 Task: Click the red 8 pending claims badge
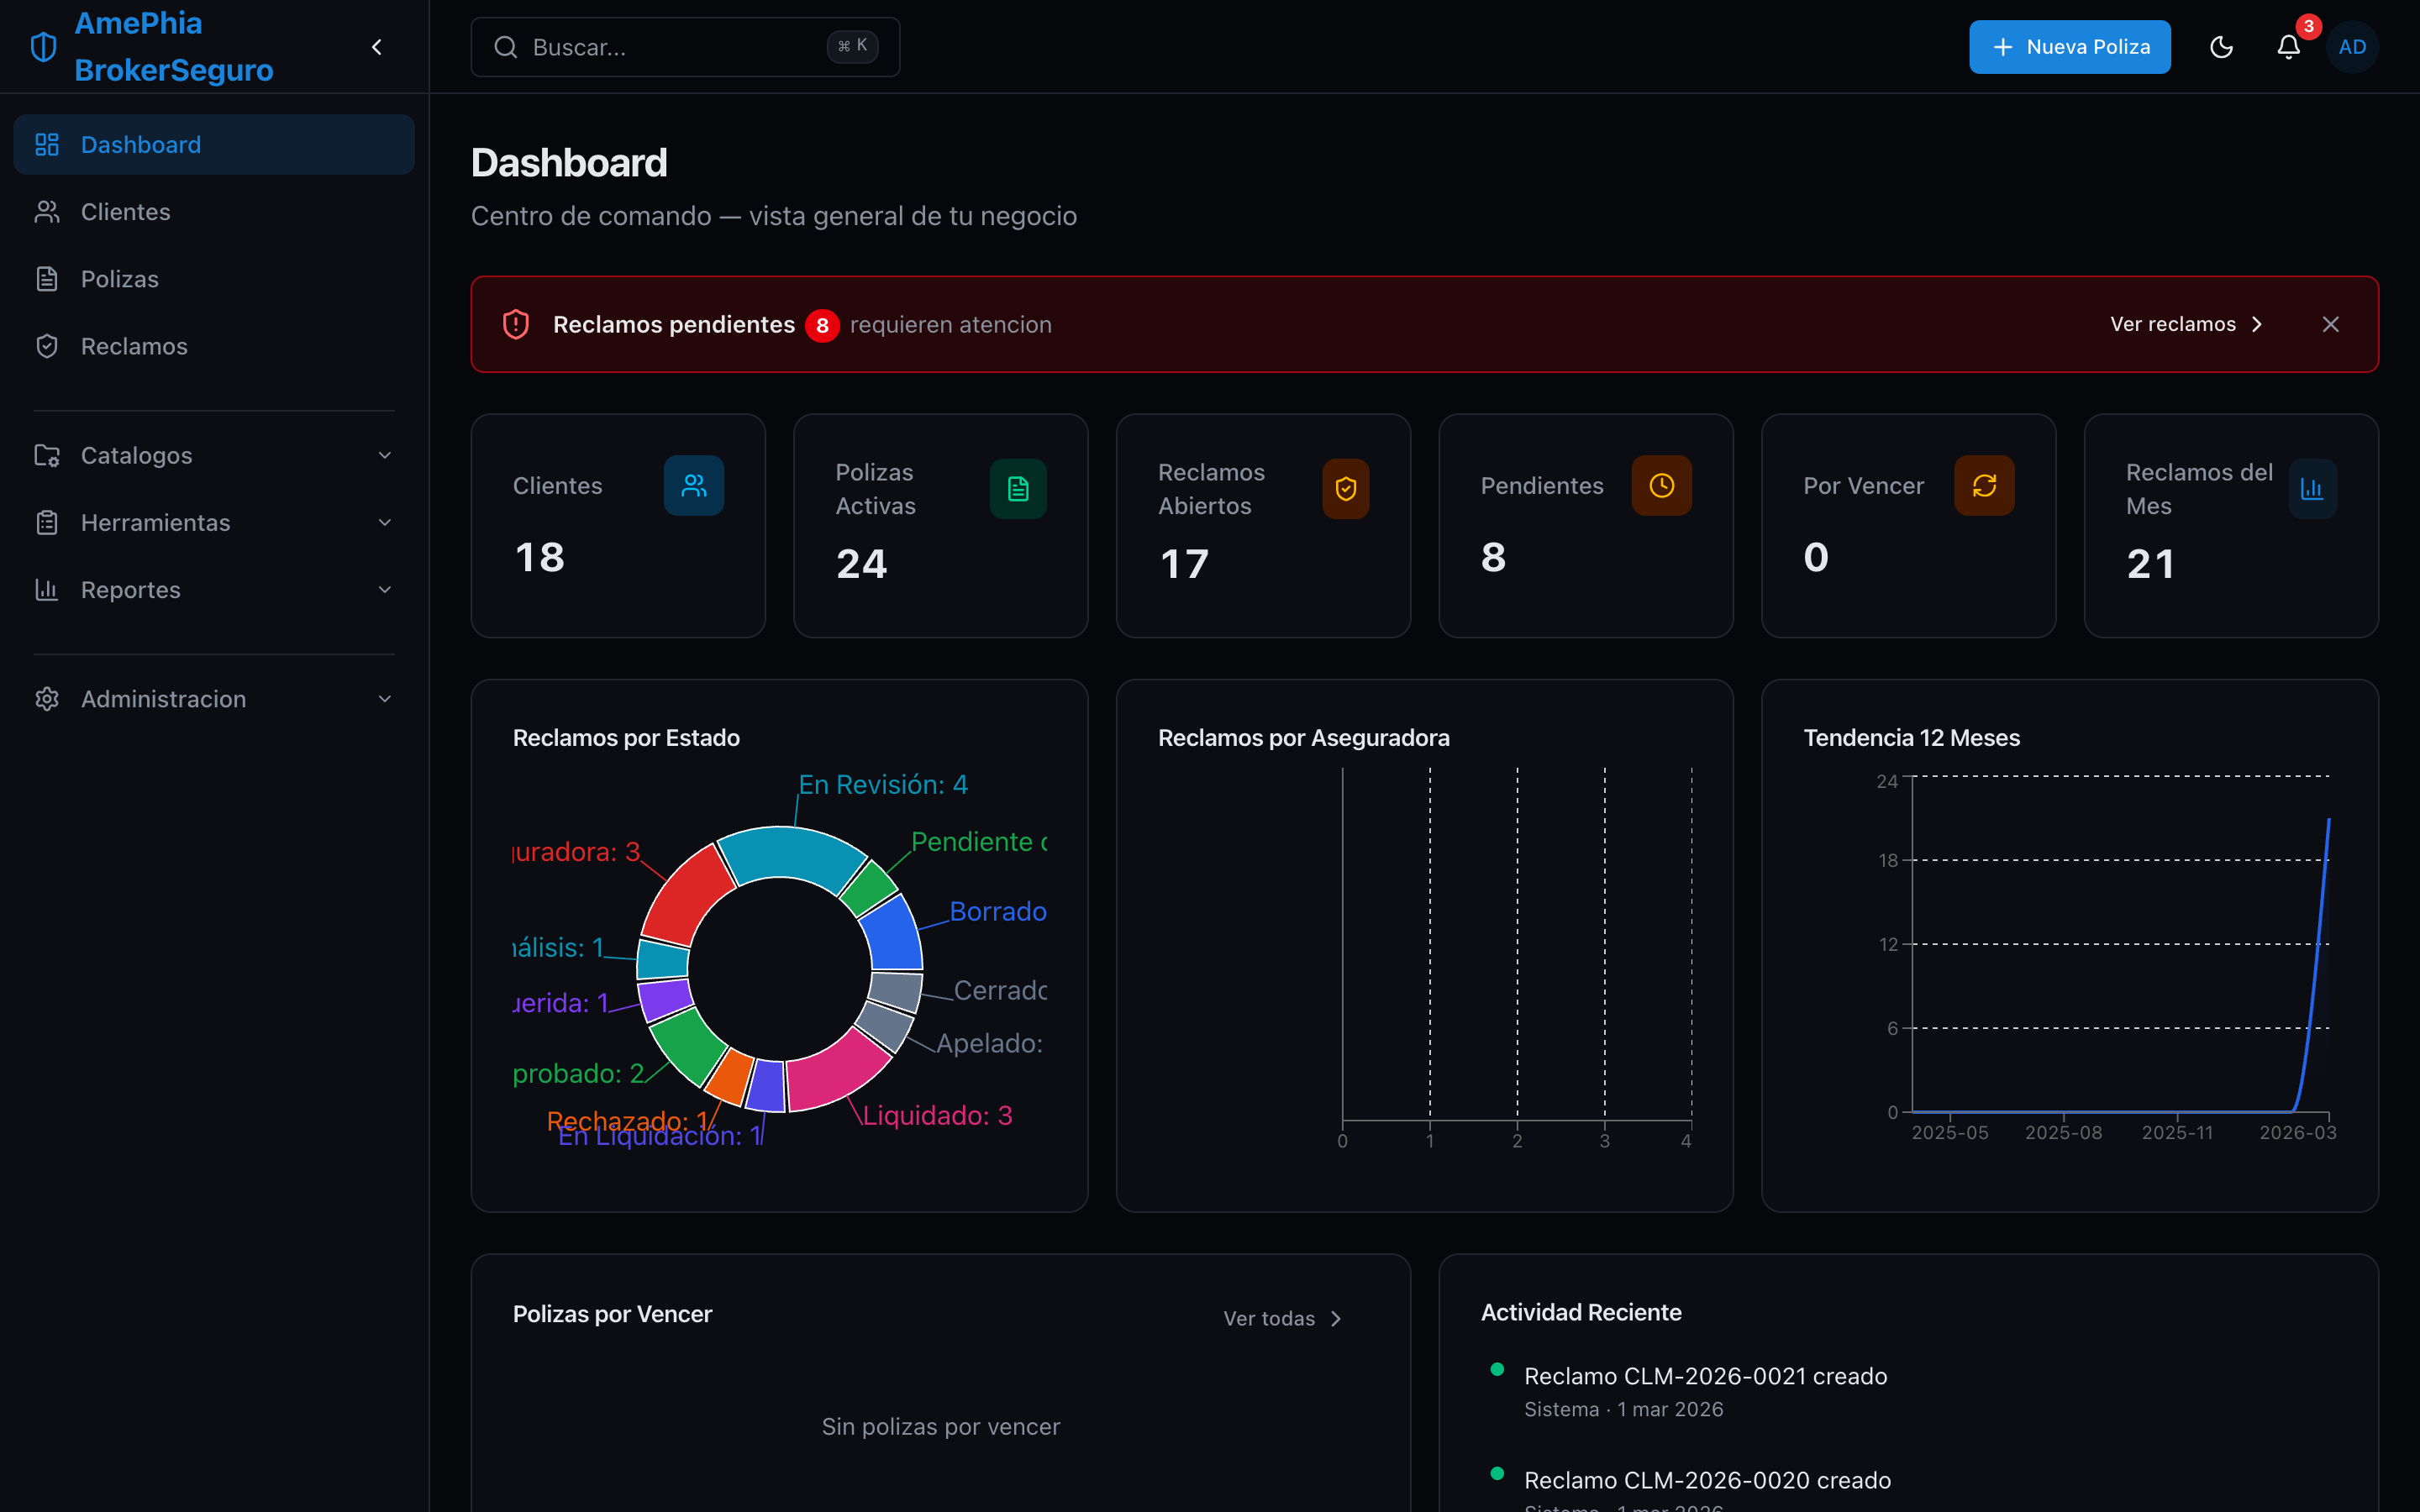point(822,325)
